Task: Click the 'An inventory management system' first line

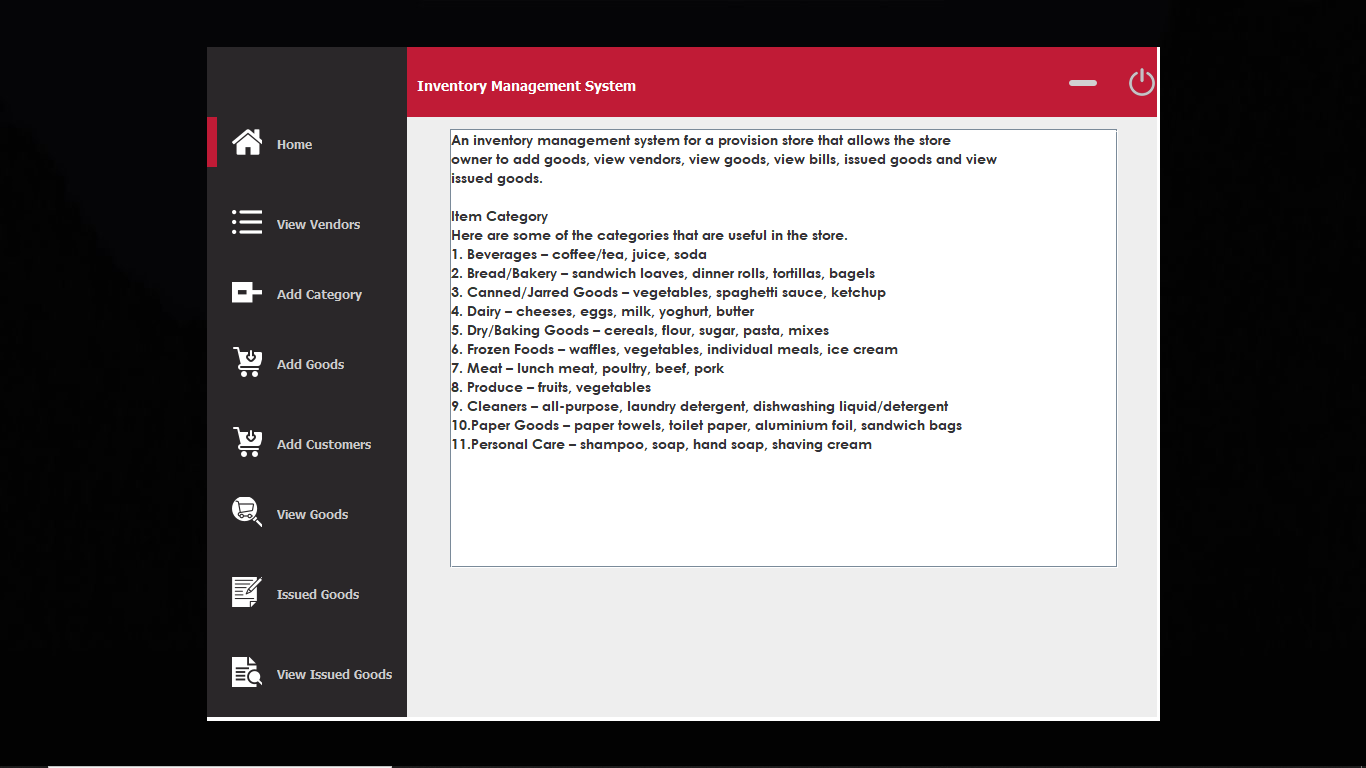Action: (701, 141)
